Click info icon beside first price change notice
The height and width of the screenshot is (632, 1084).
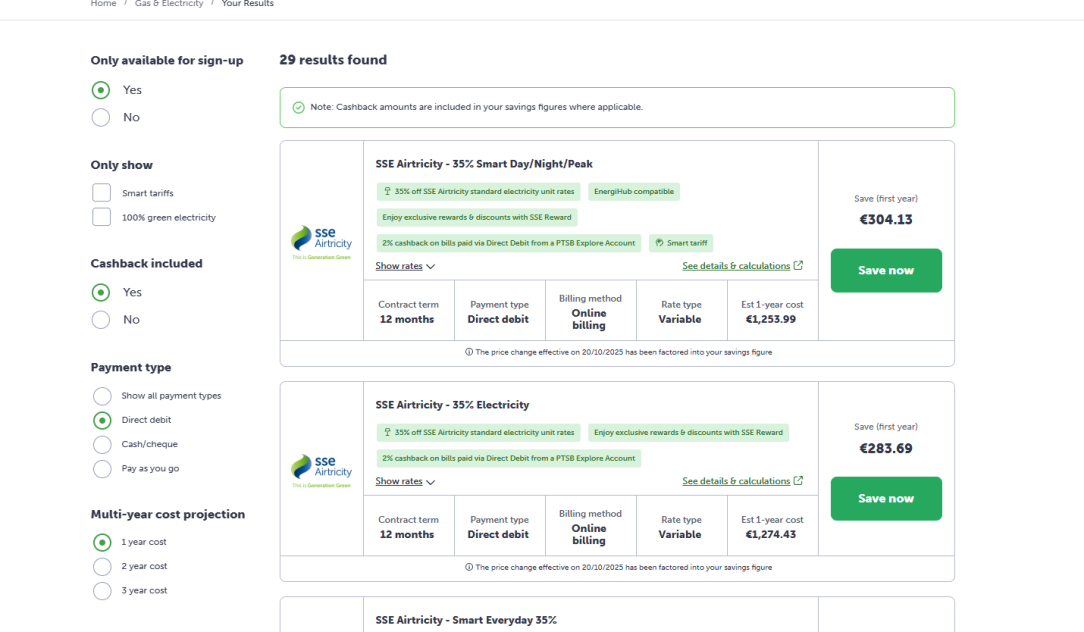[x=469, y=352]
